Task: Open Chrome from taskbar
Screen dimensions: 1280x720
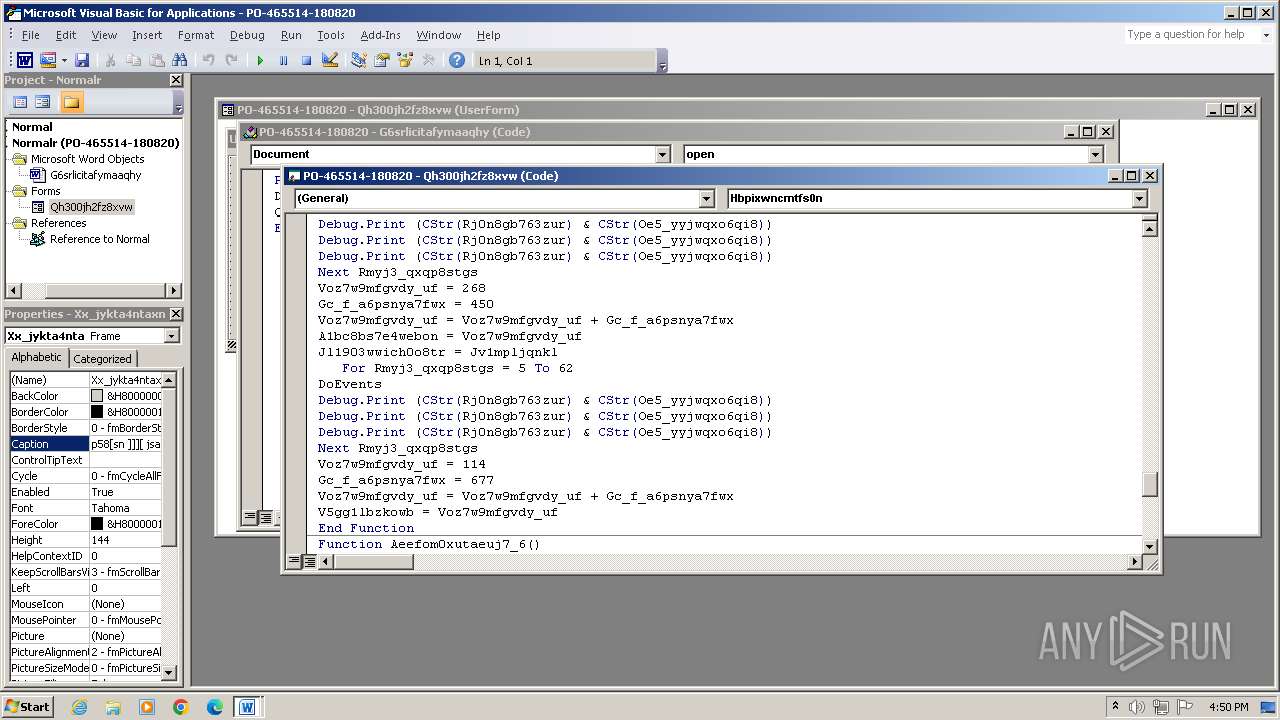Action: coord(181,707)
